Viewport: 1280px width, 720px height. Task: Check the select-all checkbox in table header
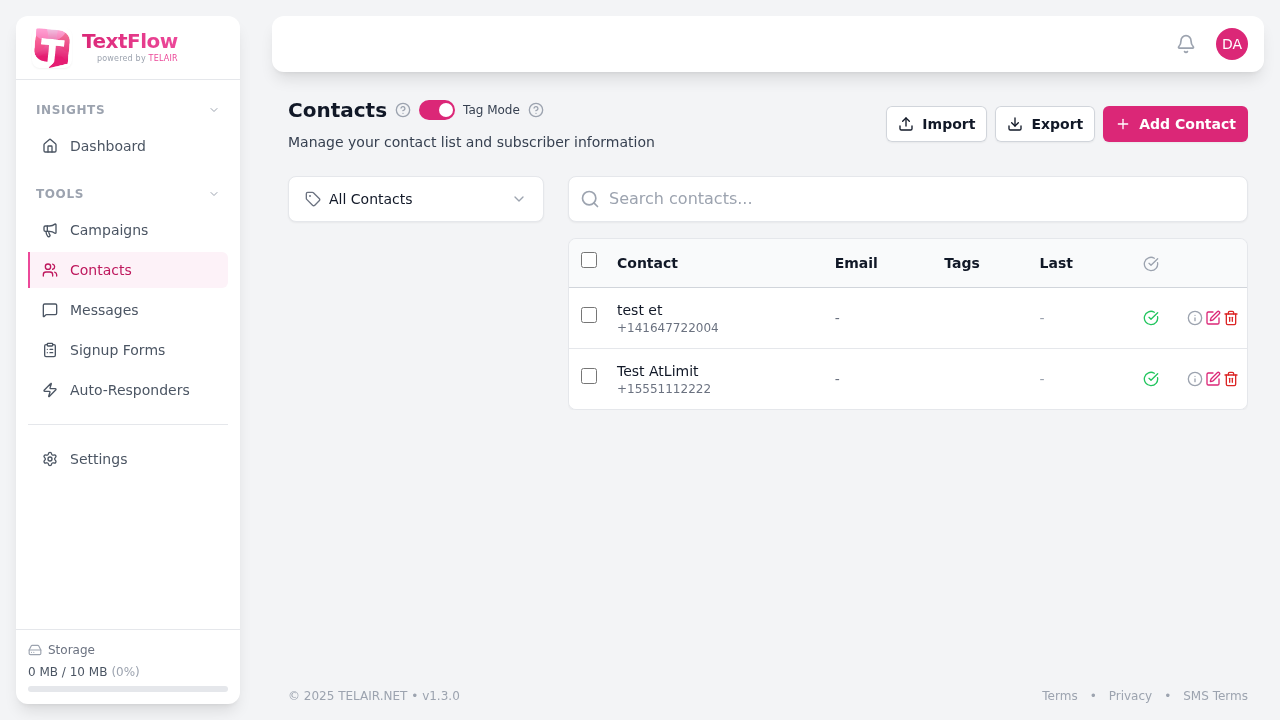[589, 260]
